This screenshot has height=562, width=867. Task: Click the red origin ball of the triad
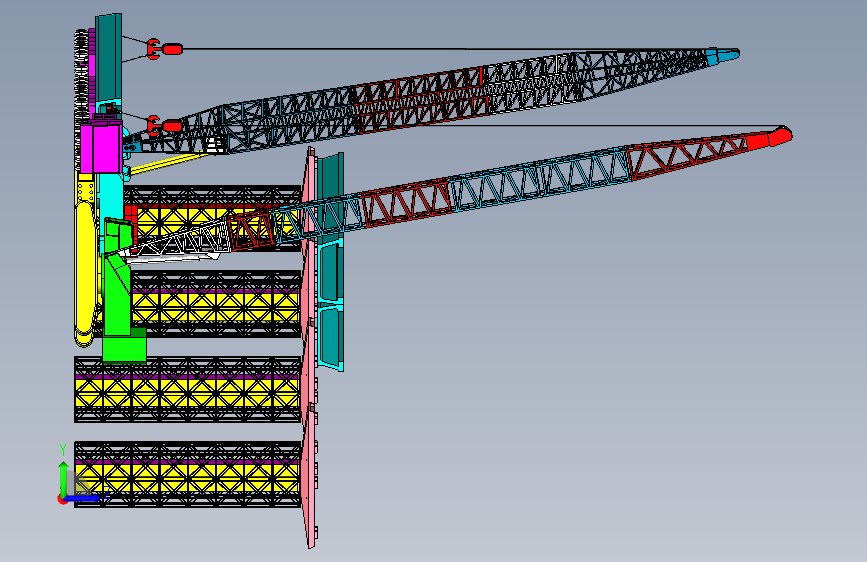point(62,499)
